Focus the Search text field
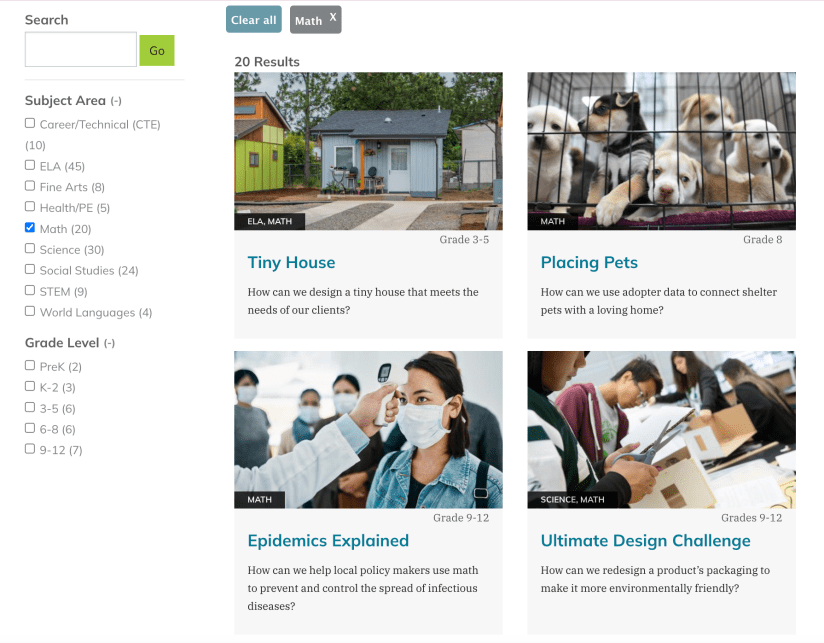Viewport: 824px width, 643px height. pos(81,49)
